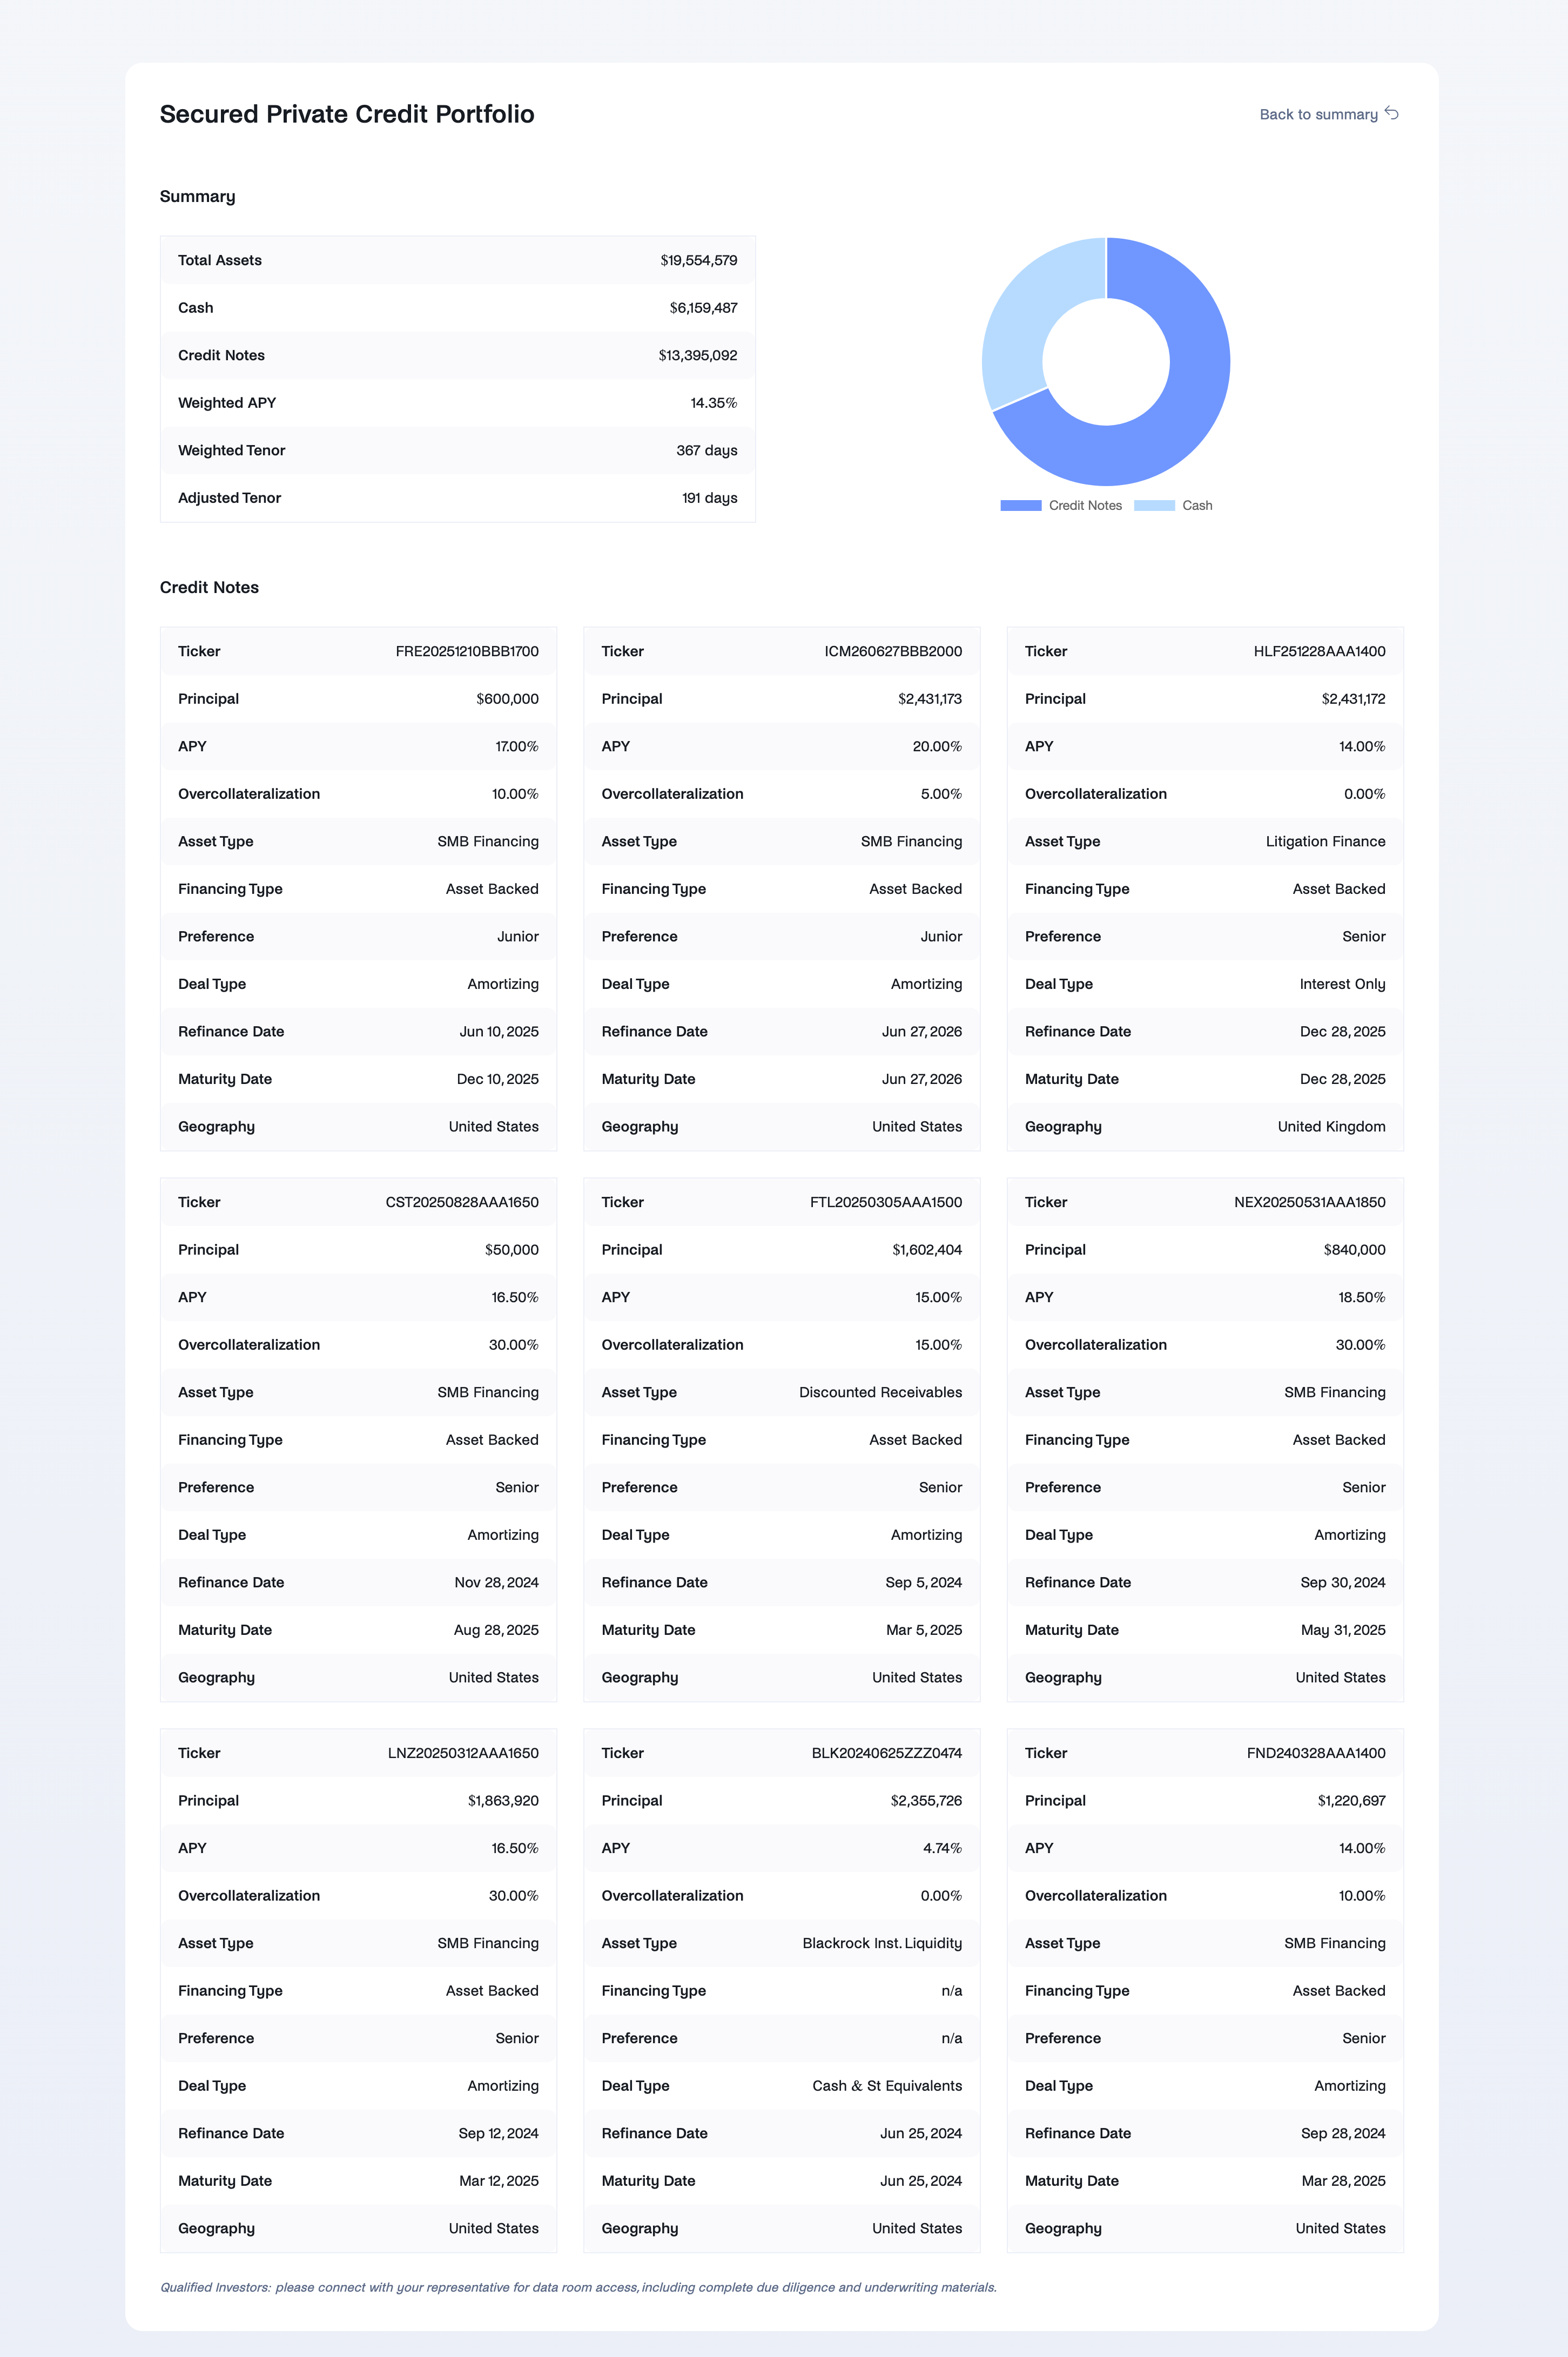
Task: Click the return arrow icon beside Back to summary
Action: tap(1392, 113)
